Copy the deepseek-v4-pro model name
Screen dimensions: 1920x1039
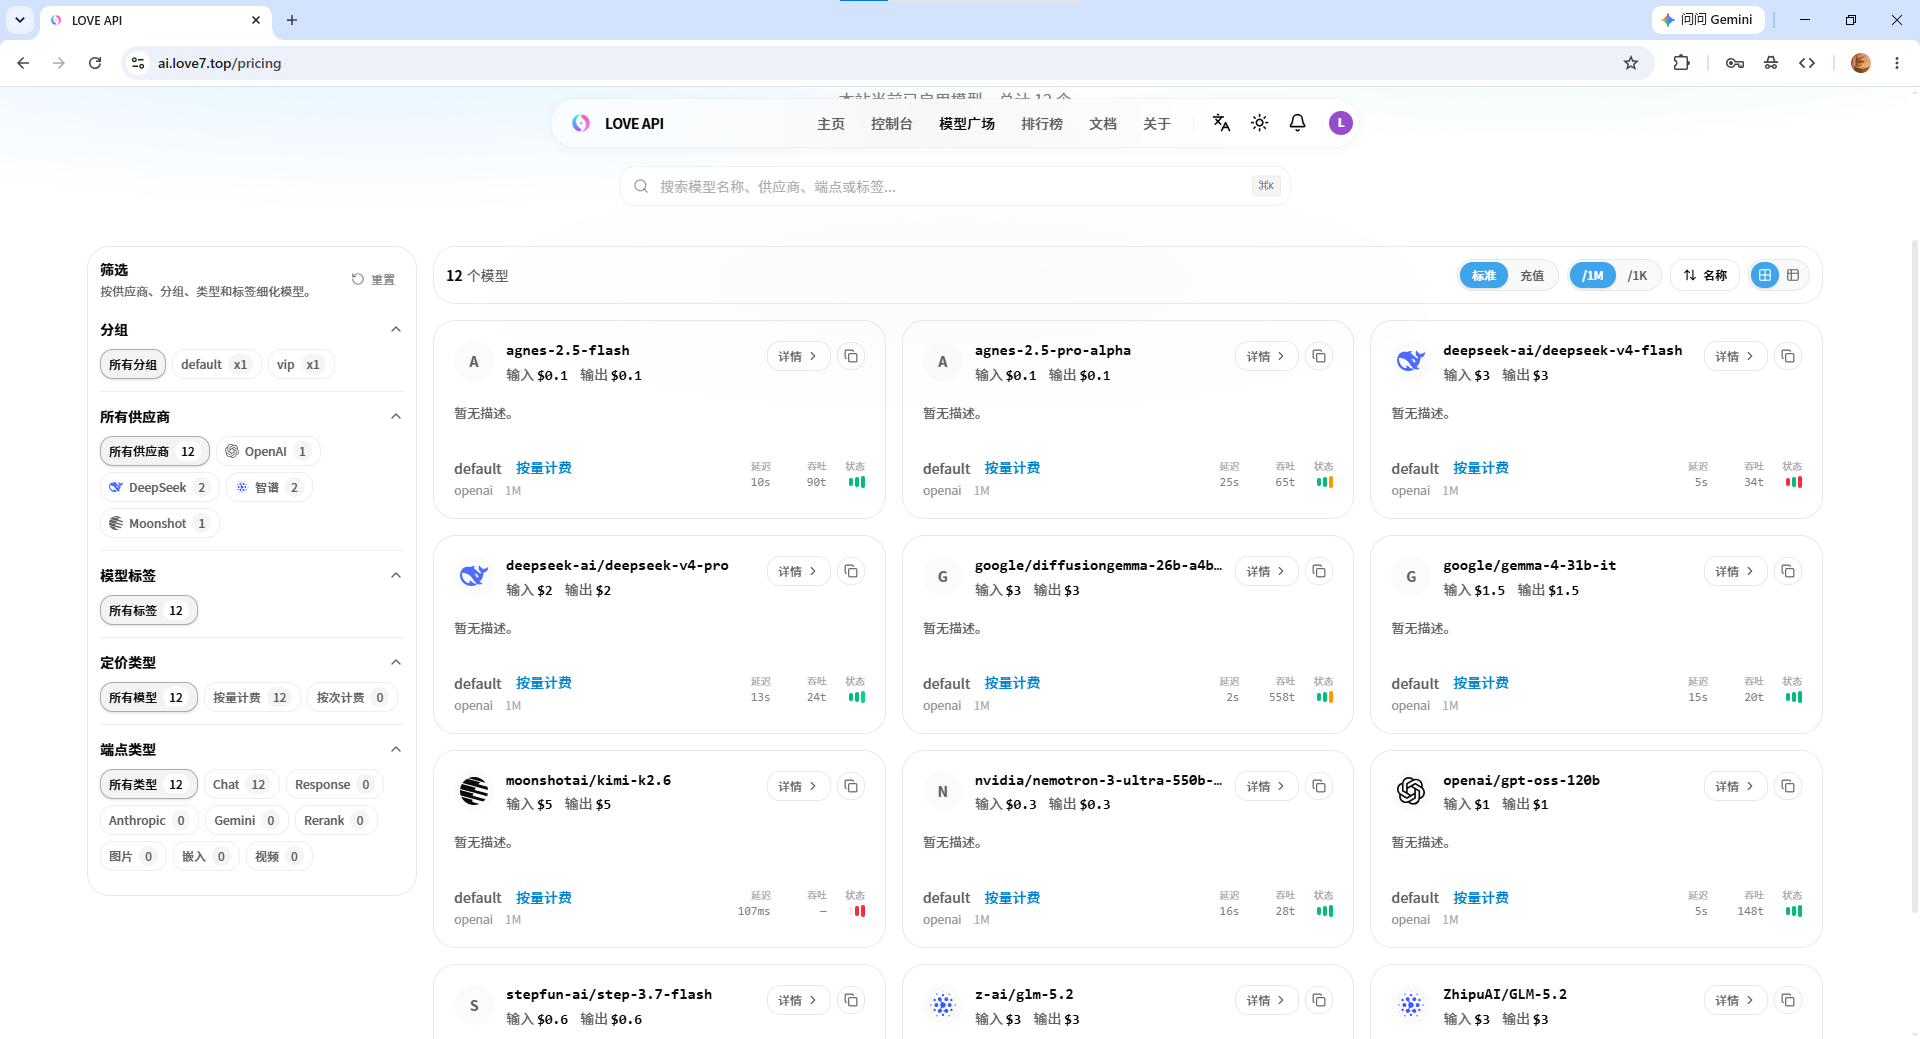[851, 571]
